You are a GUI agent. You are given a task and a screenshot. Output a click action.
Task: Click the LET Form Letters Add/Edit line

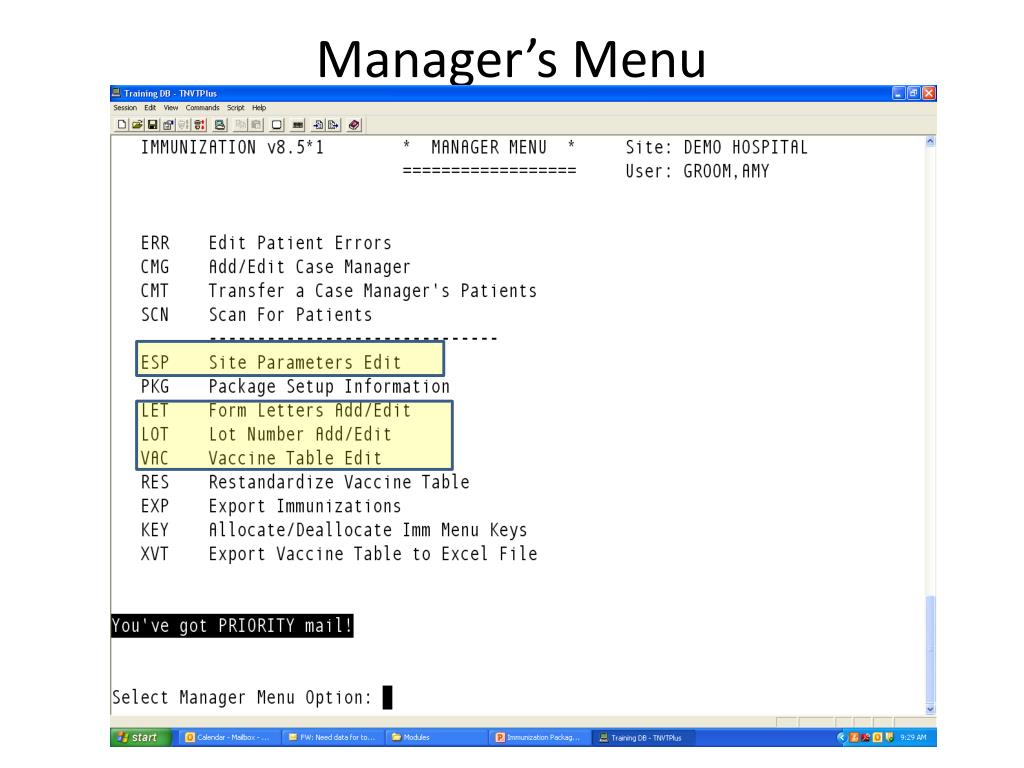(275, 410)
